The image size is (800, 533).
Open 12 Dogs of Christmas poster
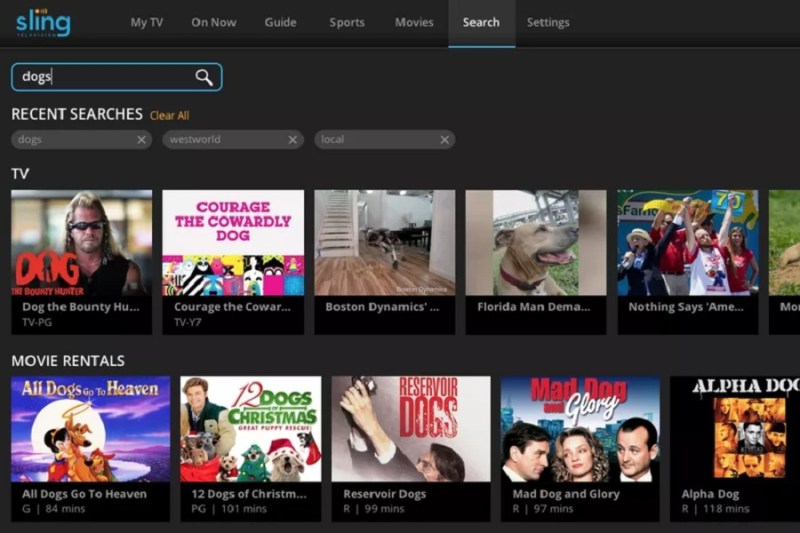point(251,429)
